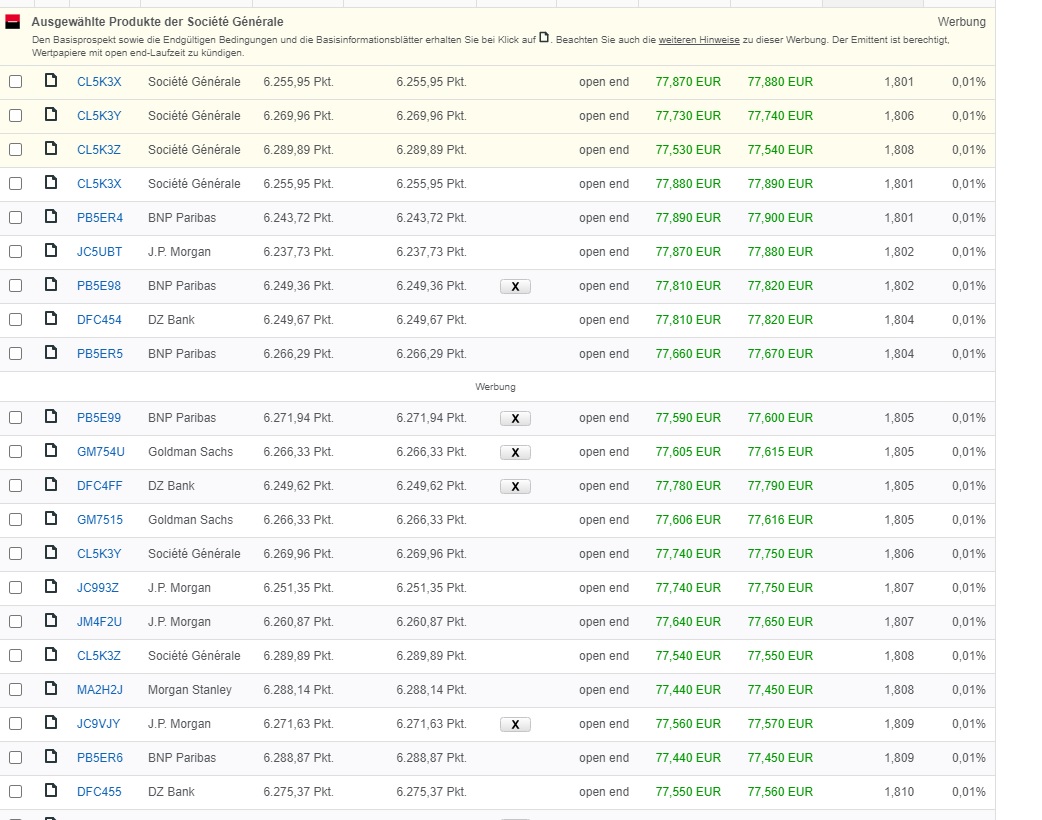Open document icon for DFC455 row
This screenshot has width=1042, height=820.
click(x=51, y=791)
